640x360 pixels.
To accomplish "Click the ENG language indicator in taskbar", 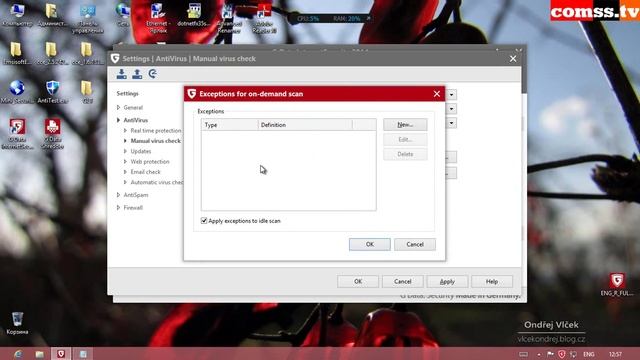I will [x=589, y=354].
